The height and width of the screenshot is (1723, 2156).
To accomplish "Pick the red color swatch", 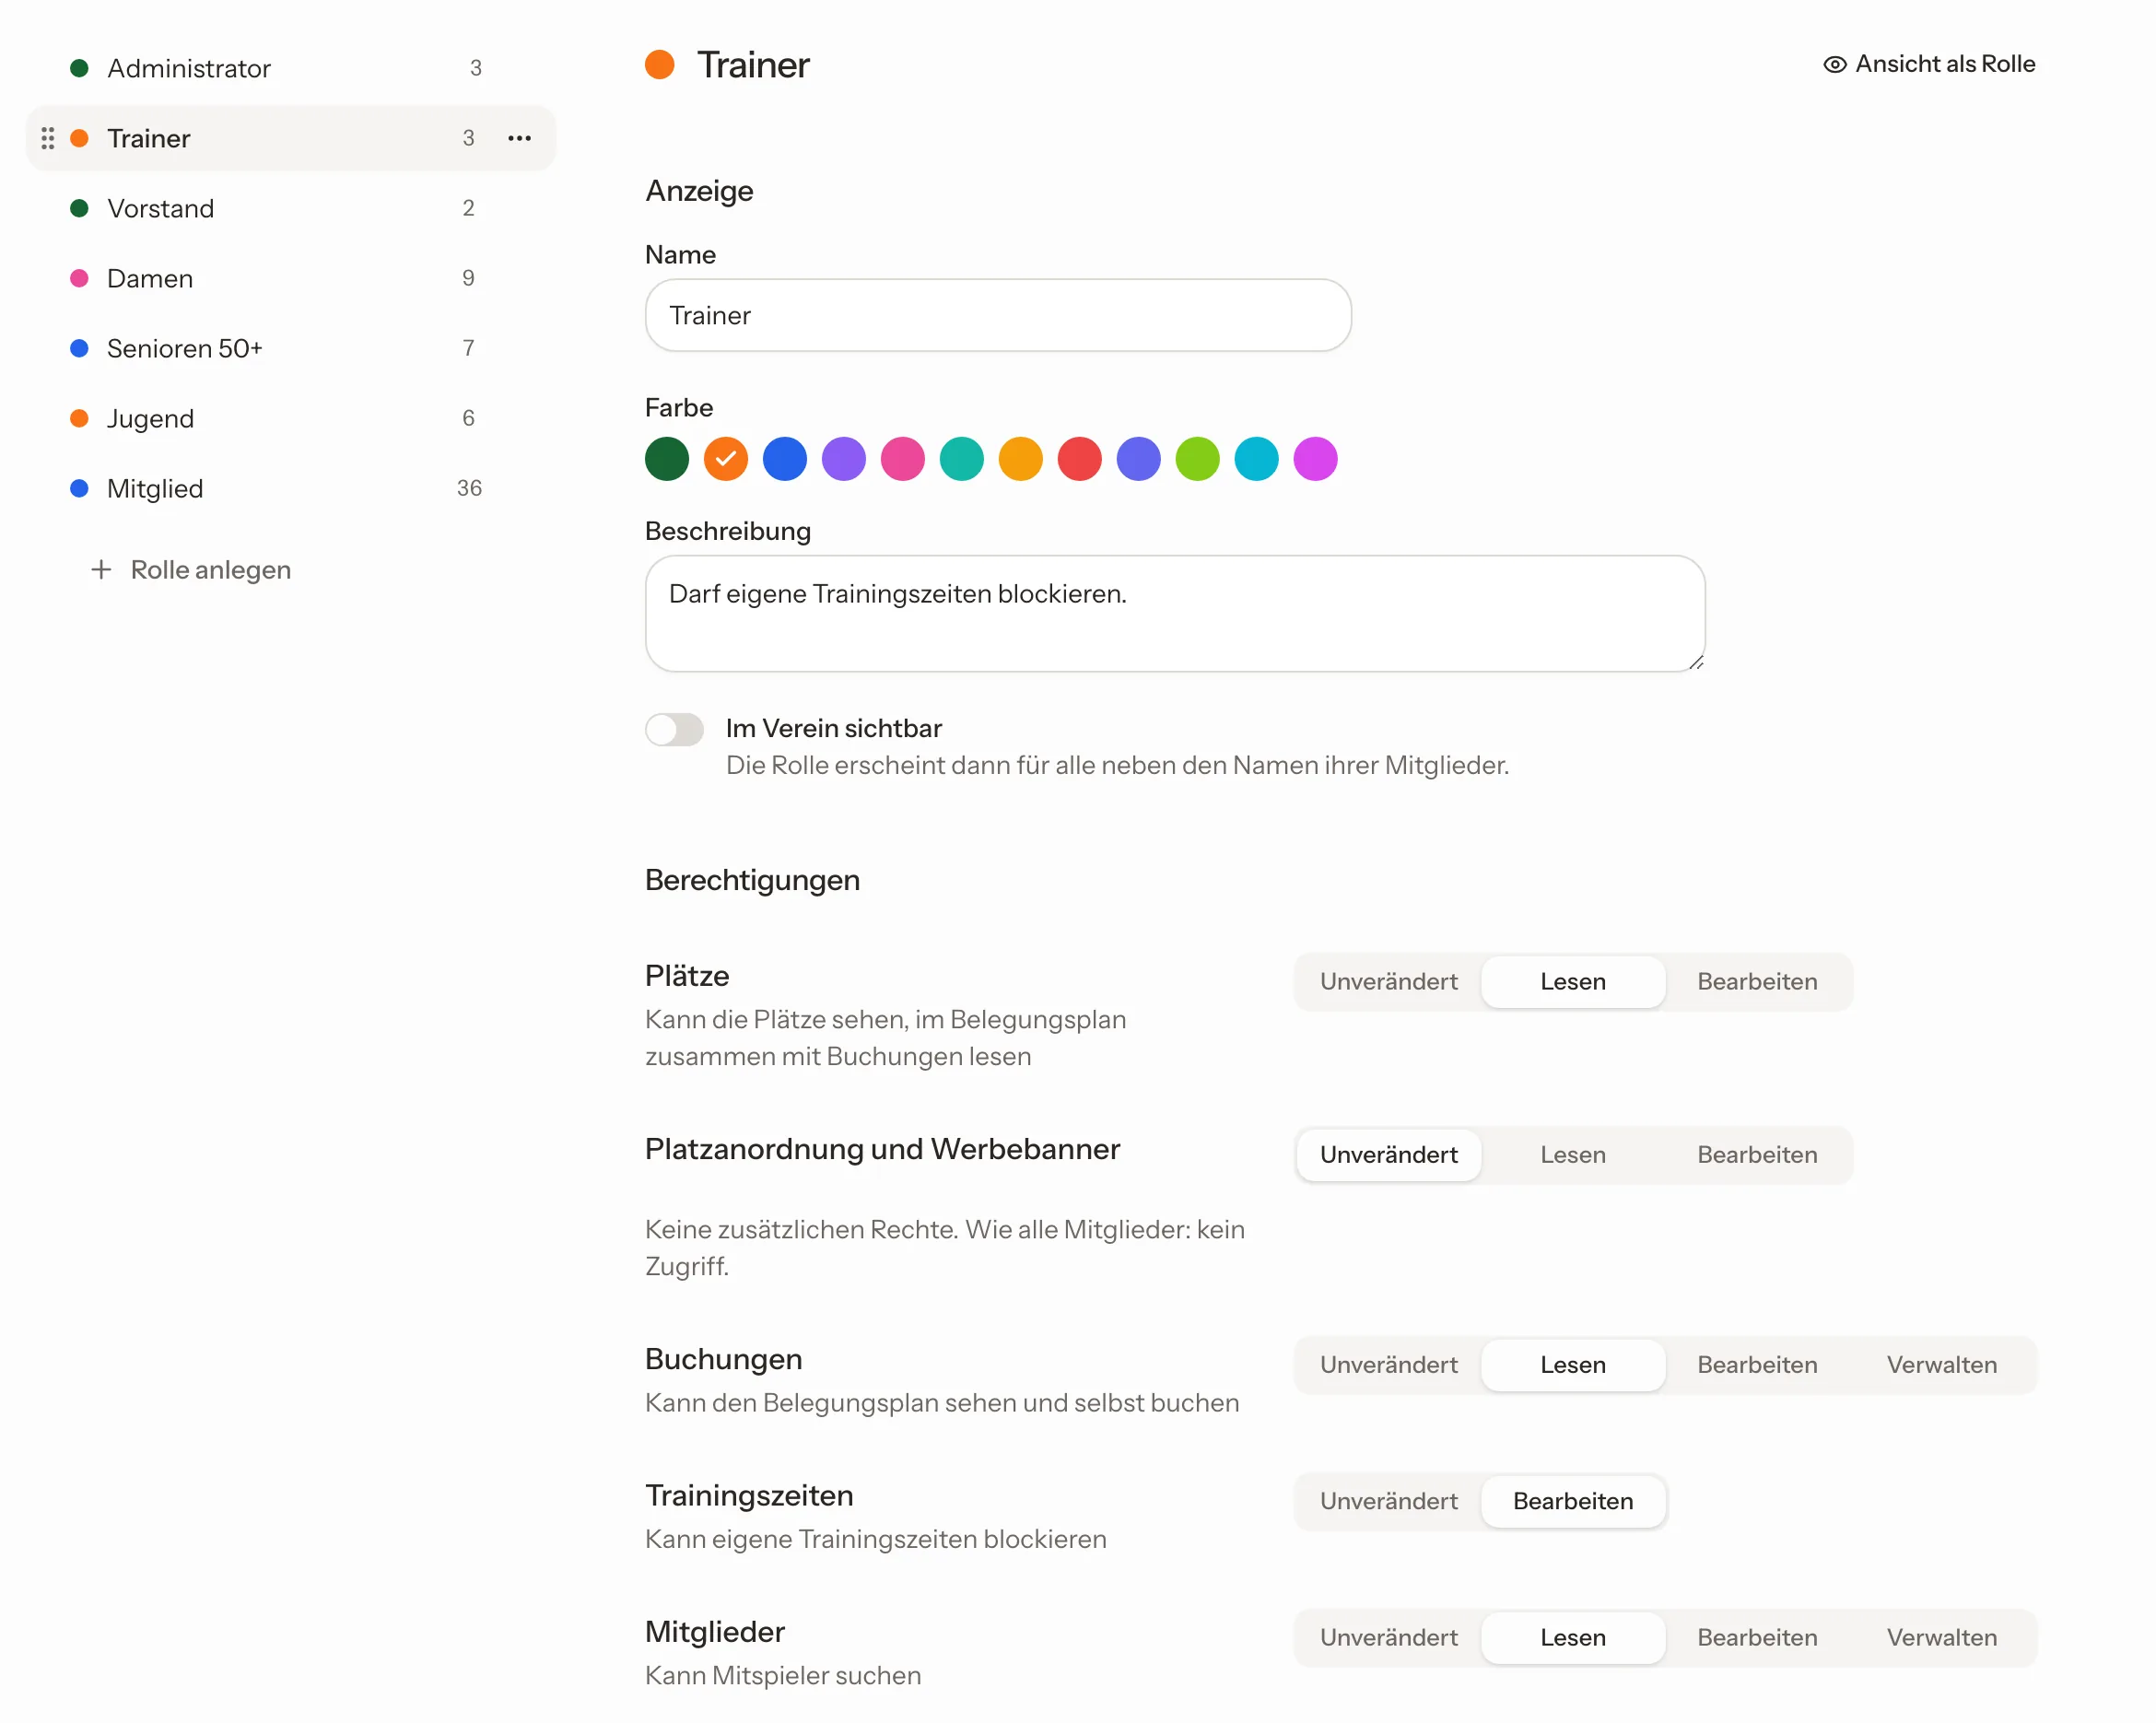I will pyautogui.click(x=1079, y=459).
